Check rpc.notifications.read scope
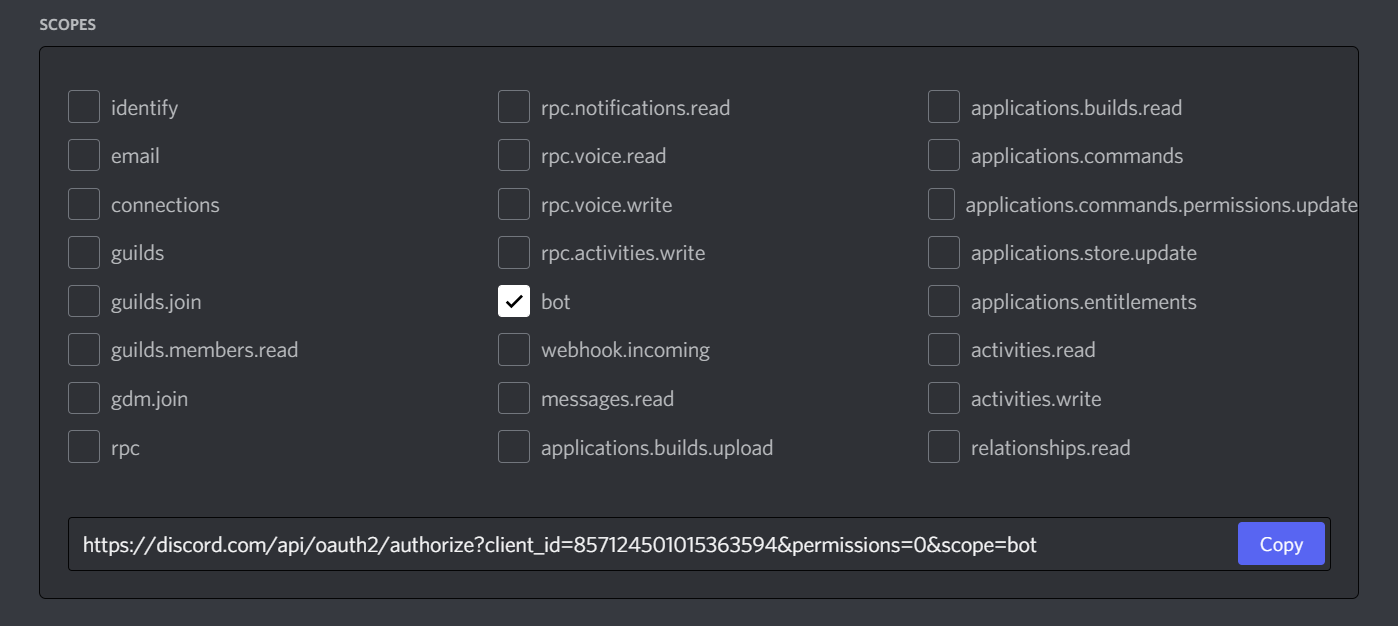 [514, 106]
